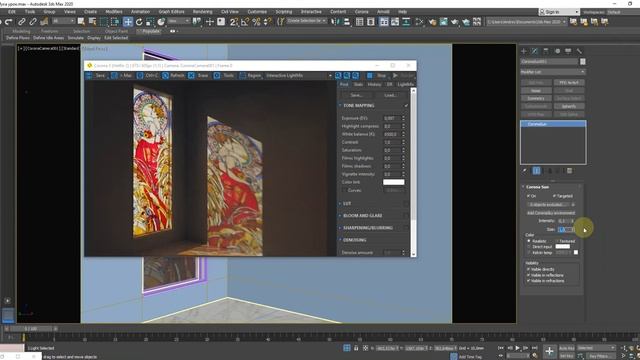Toggle the Angle Snap icon
The image size is (640, 360).
tap(245, 22)
